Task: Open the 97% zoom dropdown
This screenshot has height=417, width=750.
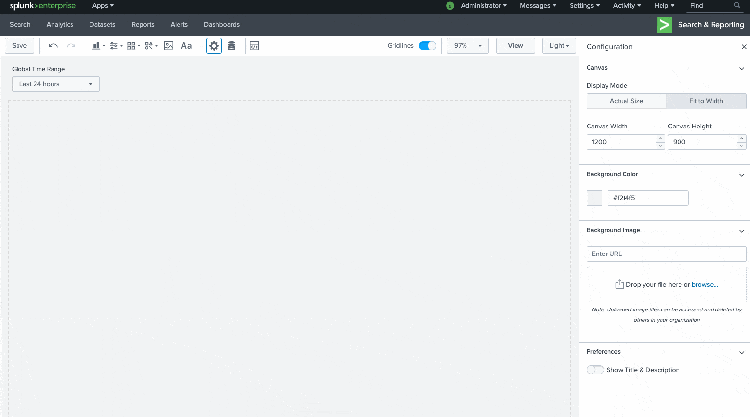Action: point(466,46)
